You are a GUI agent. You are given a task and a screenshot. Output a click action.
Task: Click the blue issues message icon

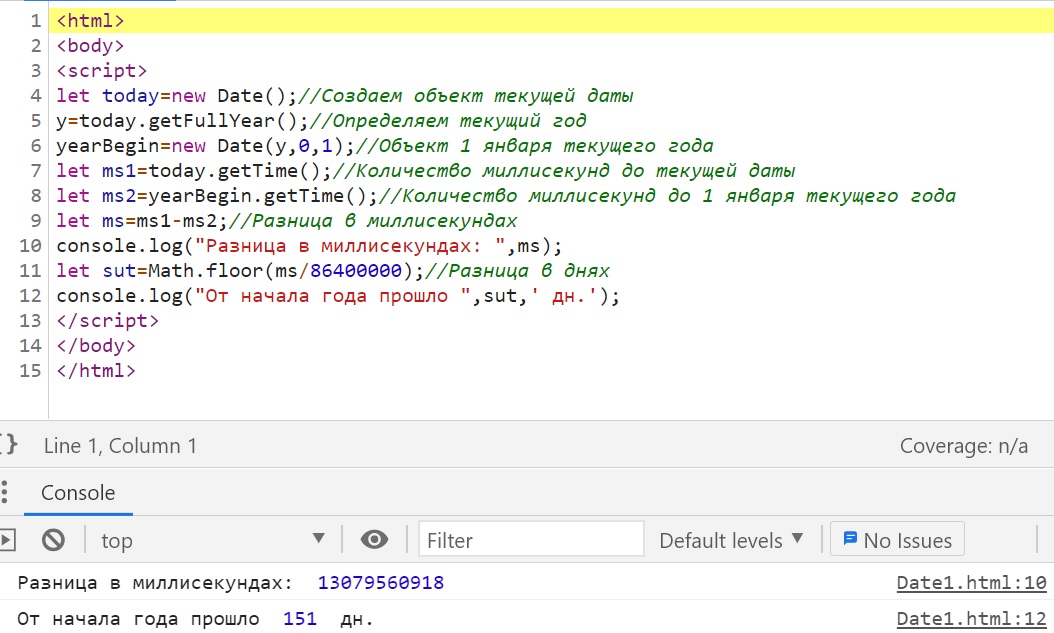pos(850,539)
